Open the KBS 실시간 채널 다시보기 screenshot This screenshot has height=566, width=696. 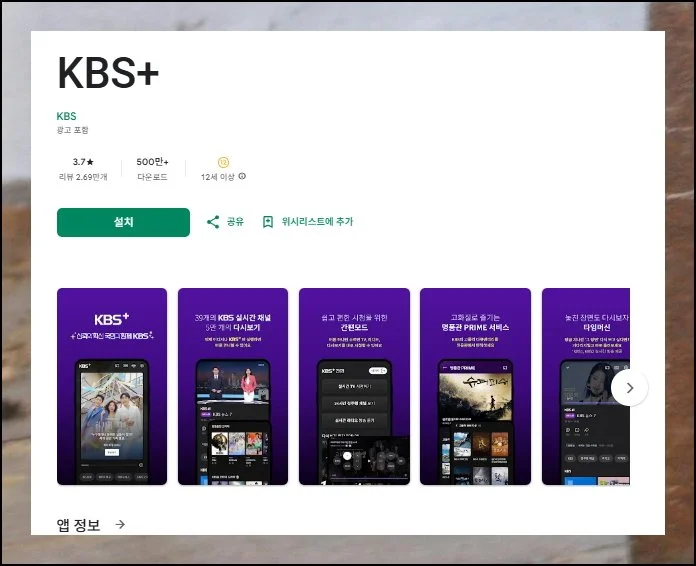point(233,386)
